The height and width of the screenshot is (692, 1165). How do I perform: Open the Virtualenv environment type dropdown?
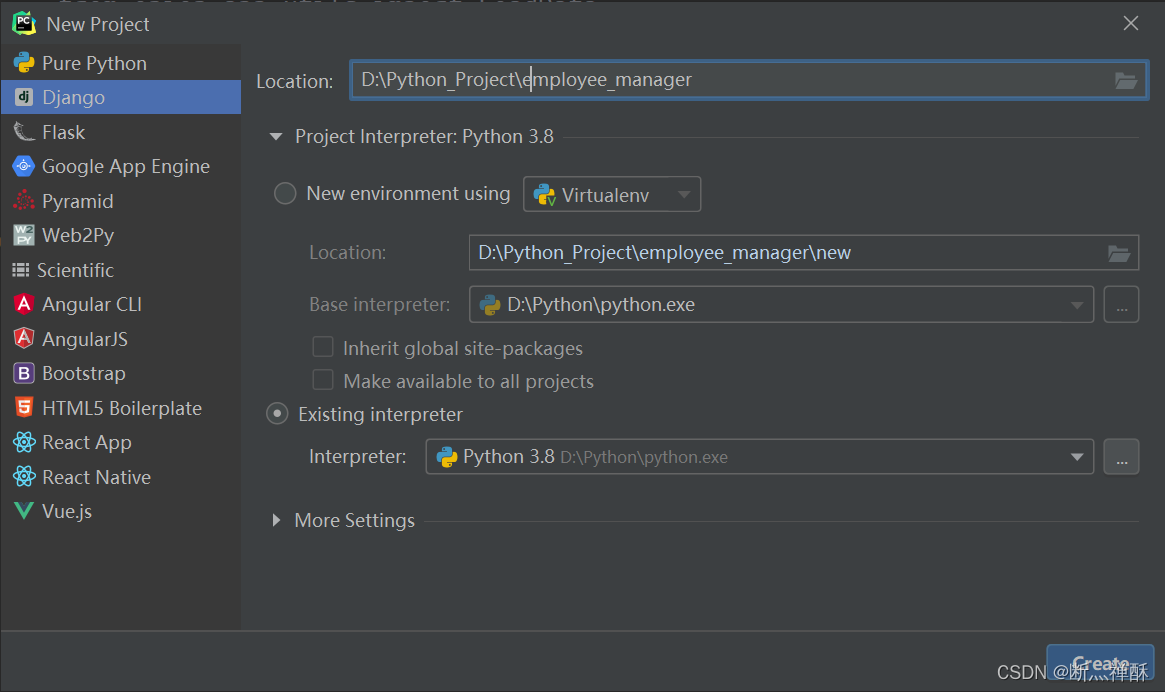coord(612,195)
